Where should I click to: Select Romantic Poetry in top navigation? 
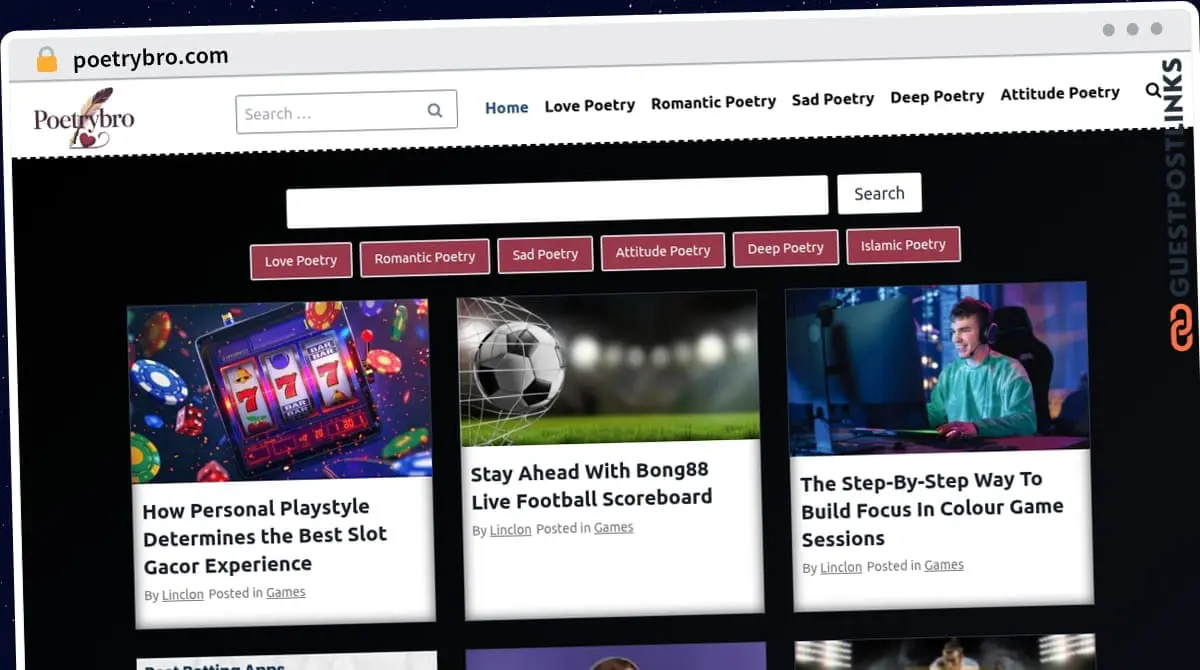(713, 102)
